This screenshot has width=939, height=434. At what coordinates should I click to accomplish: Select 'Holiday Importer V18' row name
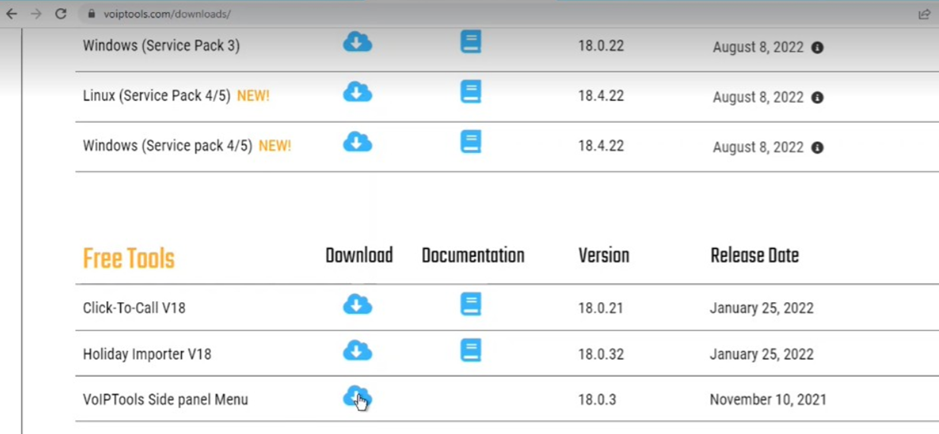147,354
